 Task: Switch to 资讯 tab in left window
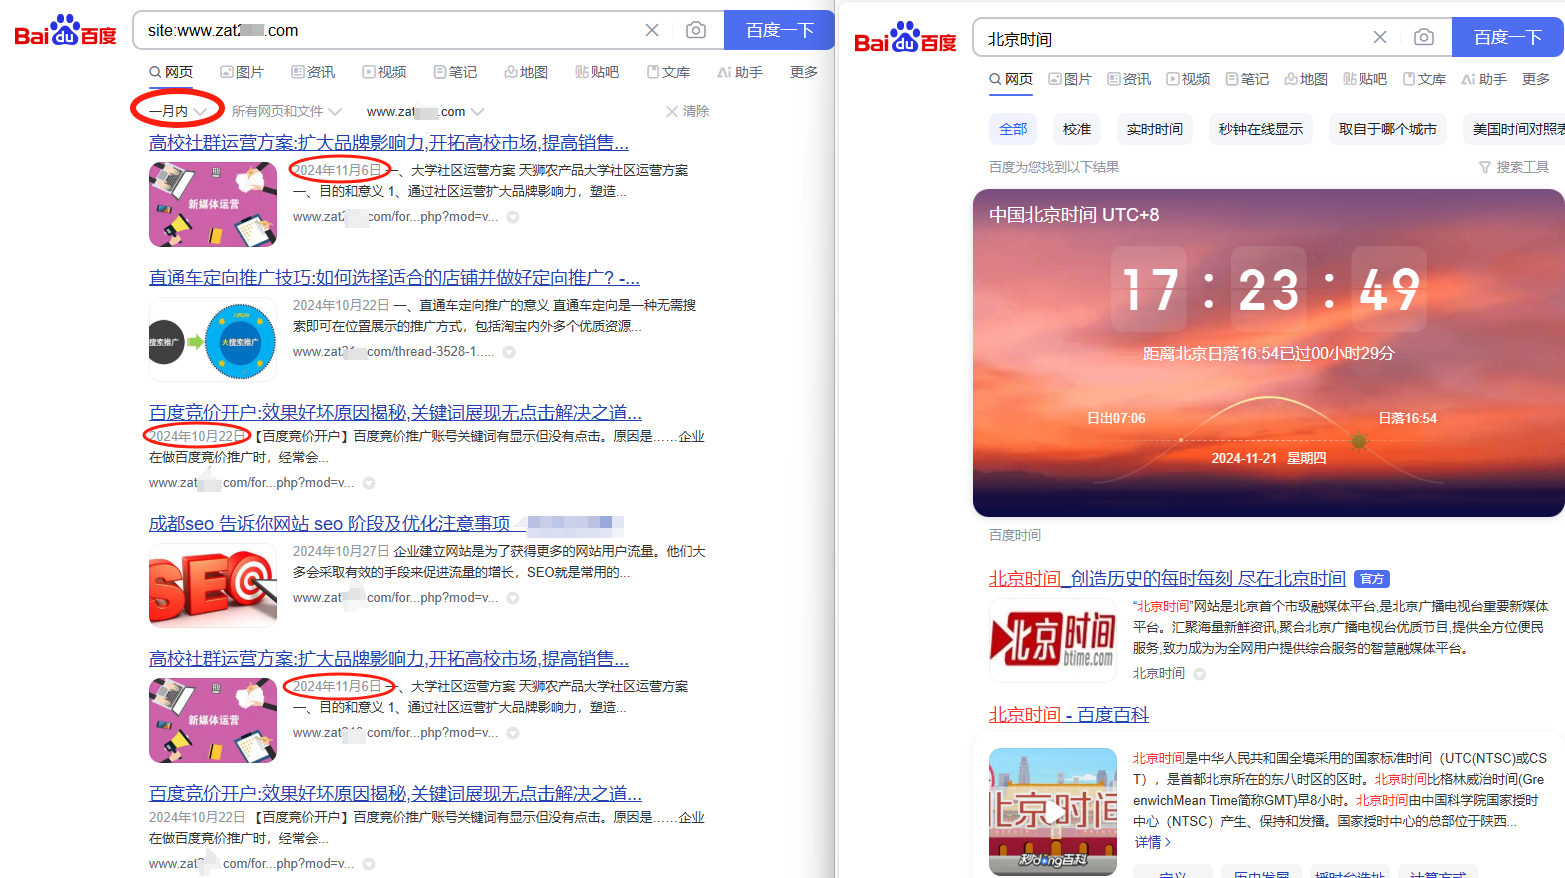point(313,72)
